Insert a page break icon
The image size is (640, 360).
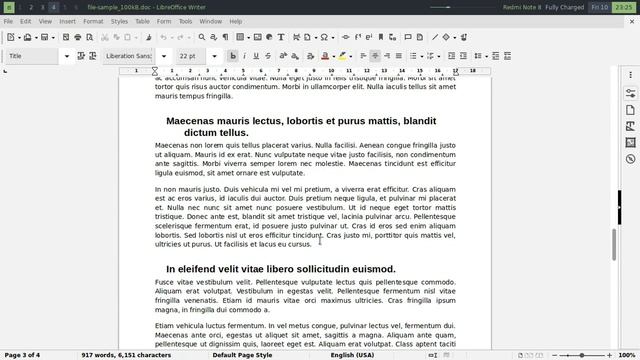coord(296,37)
